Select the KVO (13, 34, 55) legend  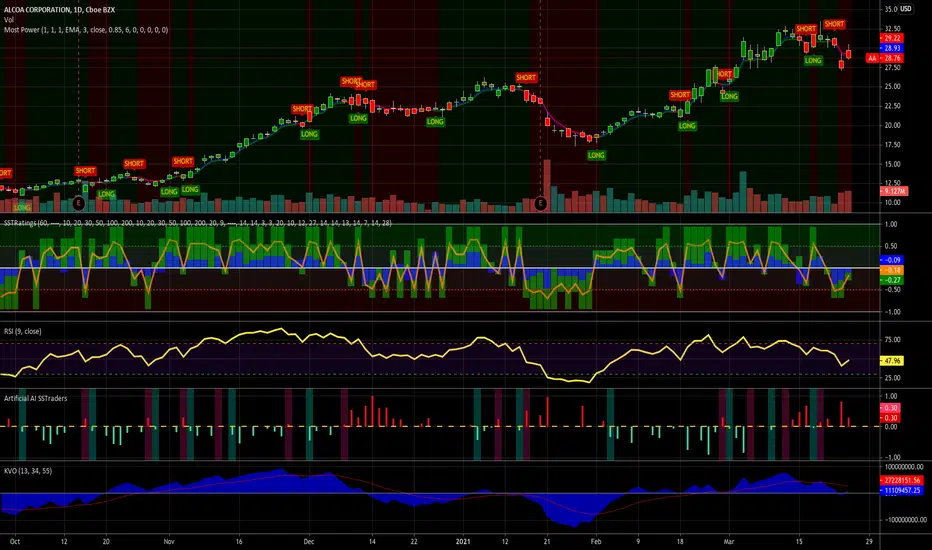click(x=28, y=471)
